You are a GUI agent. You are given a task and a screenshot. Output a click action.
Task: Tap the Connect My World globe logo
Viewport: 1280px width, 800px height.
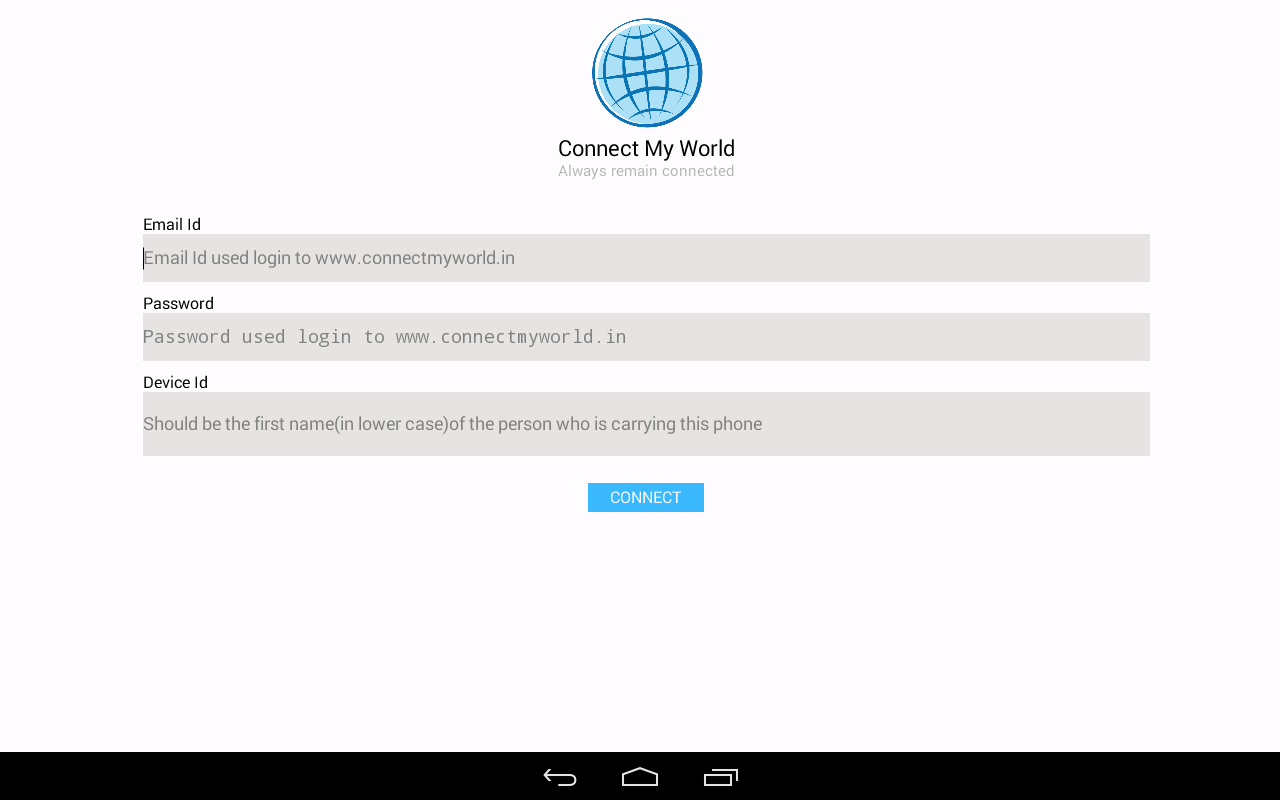pyautogui.click(x=647, y=72)
